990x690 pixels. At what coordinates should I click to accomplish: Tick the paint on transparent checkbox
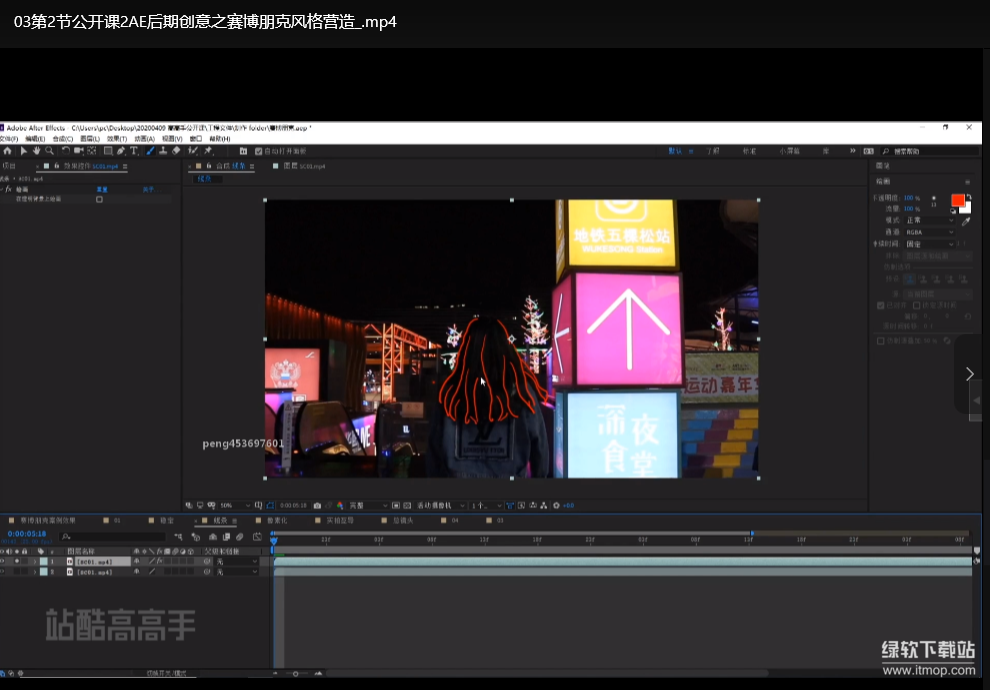click(x=99, y=199)
